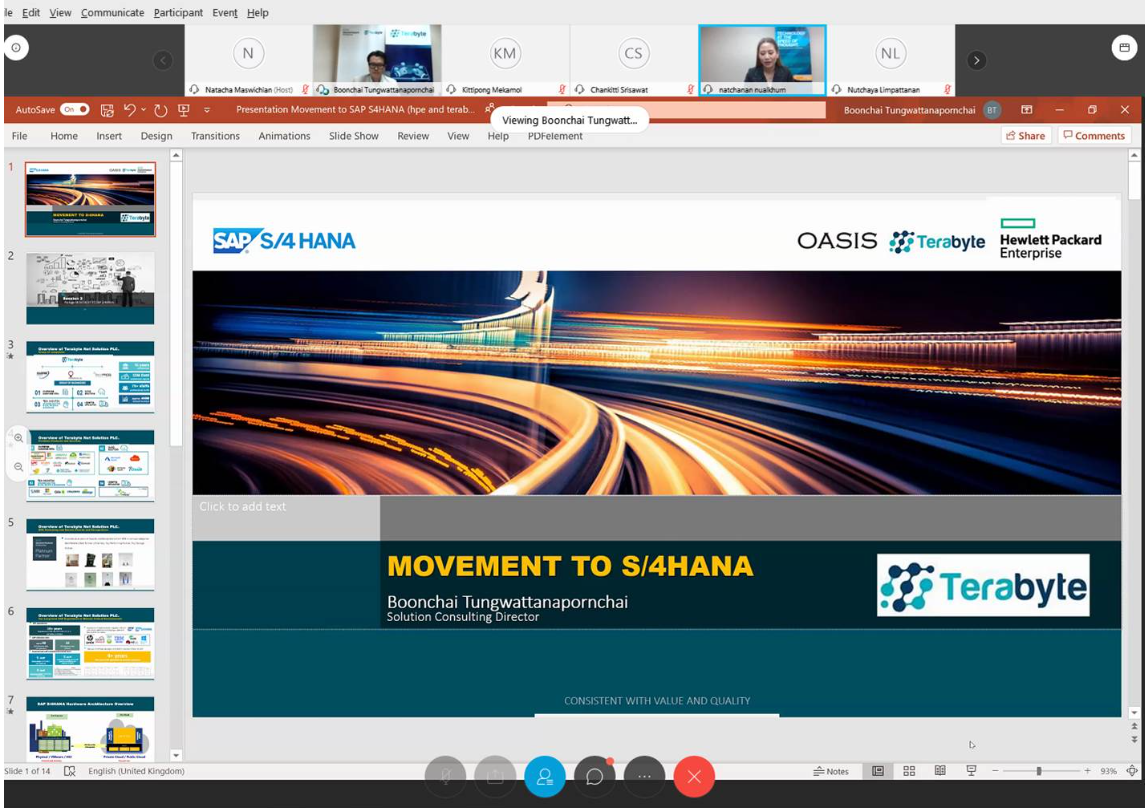This screenshot has width=1145, height=808.
Task: Open the PowerPoint View ribbon tab
Action: pos(458,136)
